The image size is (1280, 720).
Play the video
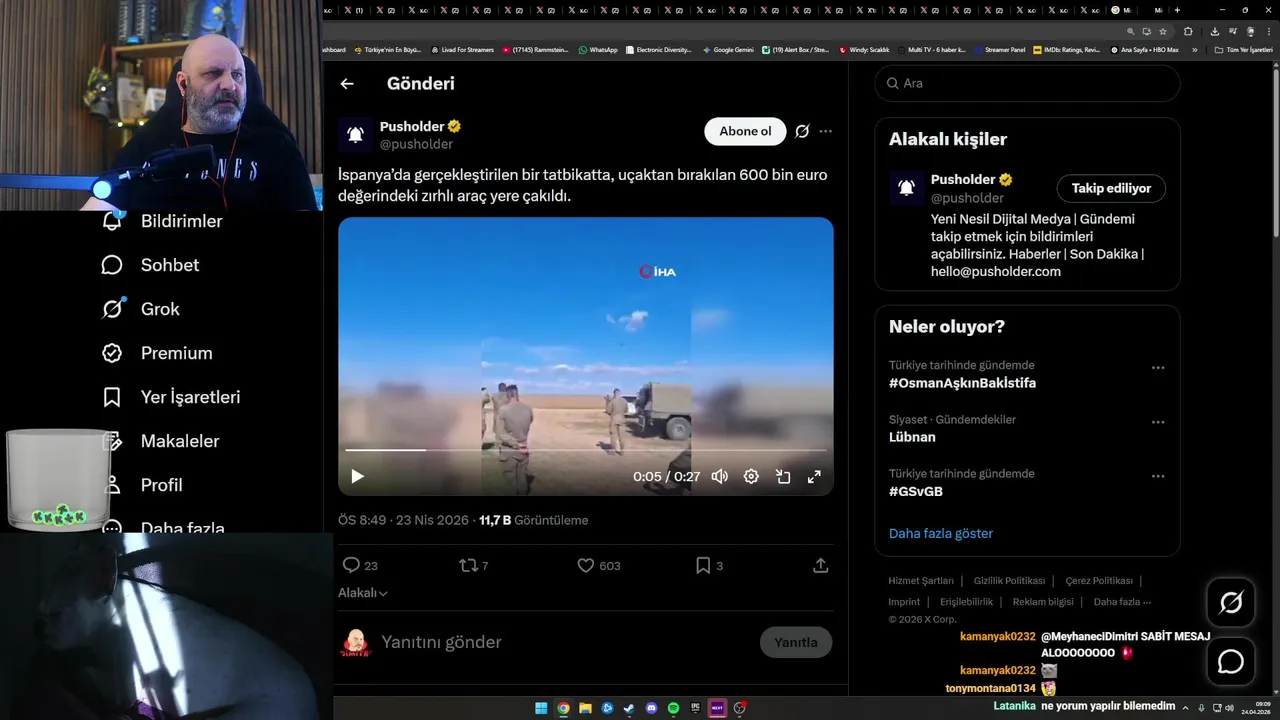click(x=357, y=477)
